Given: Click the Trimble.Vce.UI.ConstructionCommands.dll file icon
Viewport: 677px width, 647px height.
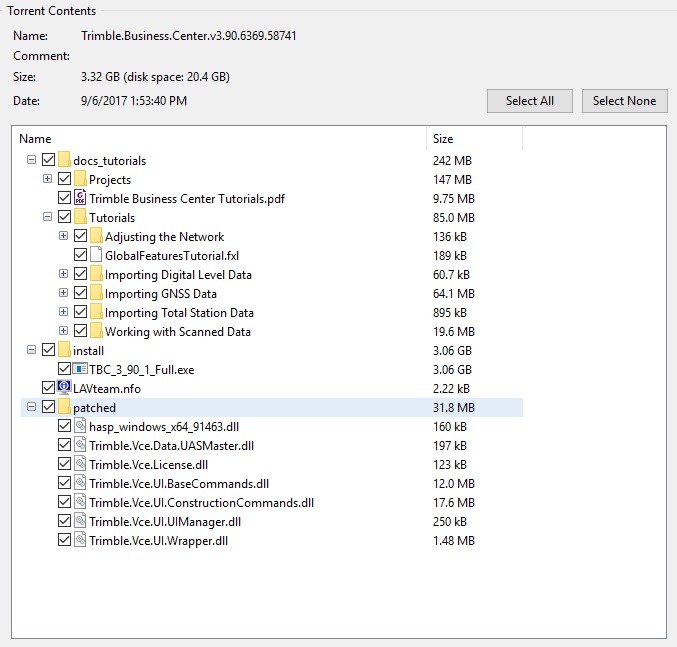Looking at the screenshot, I should (80, 502).
